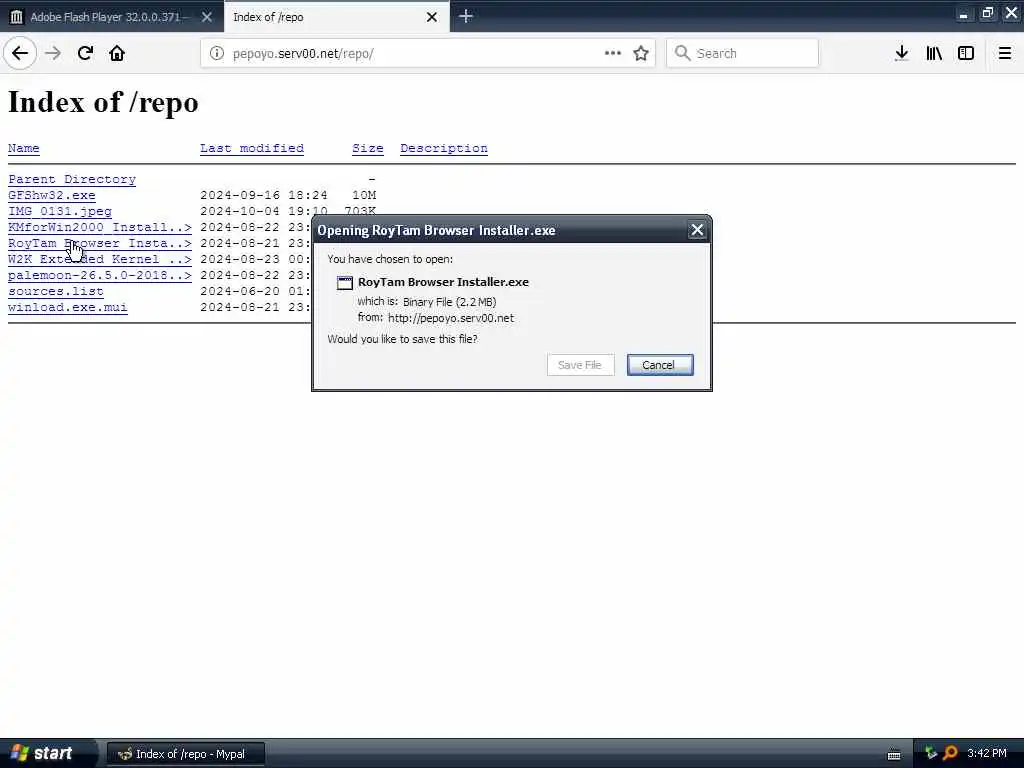Click the 10M file size text
The width and height of the screenshot is (1024, 768).
(364, 195)
